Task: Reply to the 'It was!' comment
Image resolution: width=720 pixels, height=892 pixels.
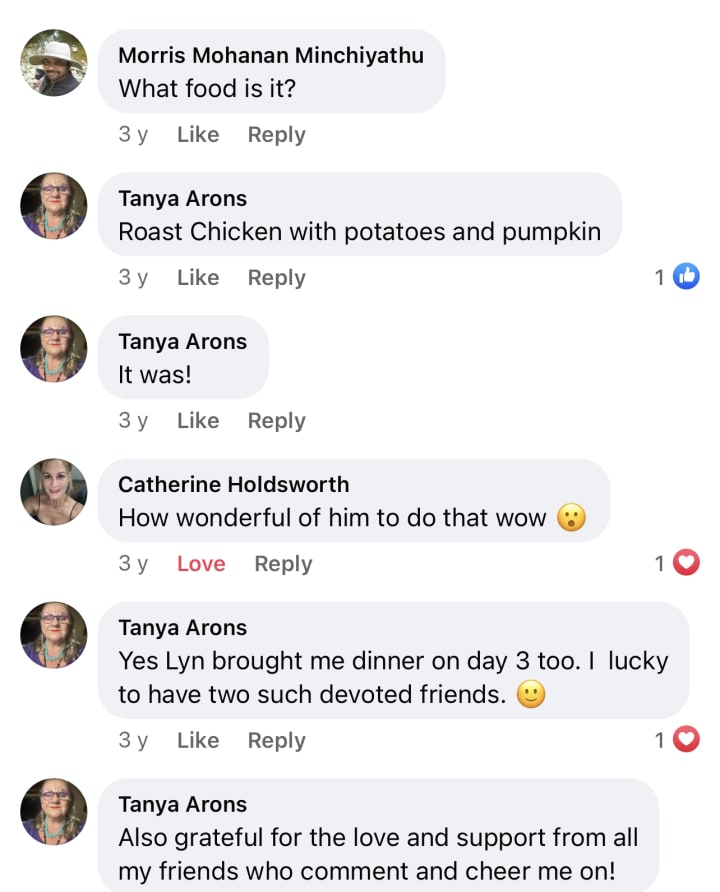Action: tap(276, 421)
